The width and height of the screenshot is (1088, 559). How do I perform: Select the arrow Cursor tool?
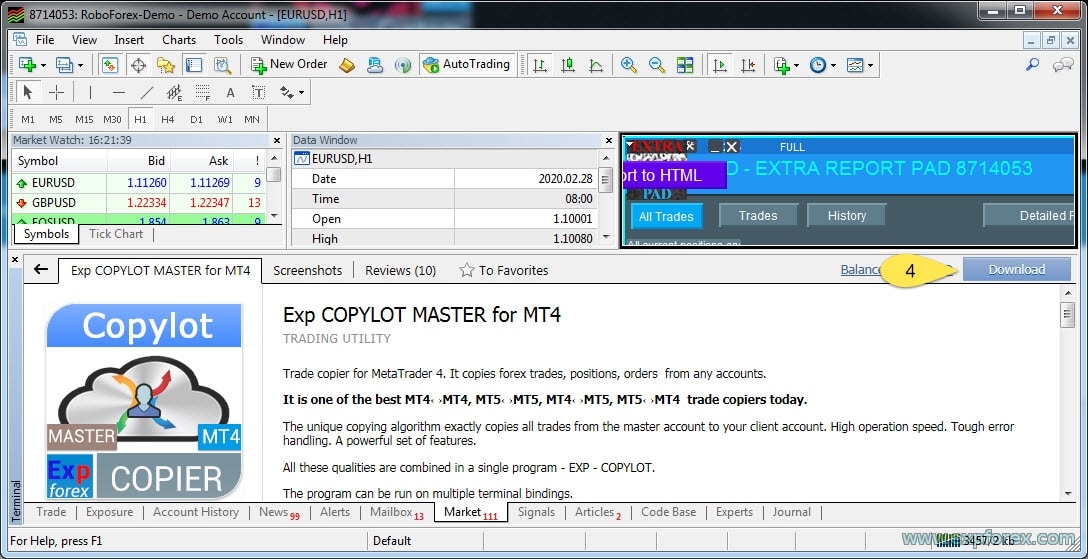click(28, 92)
